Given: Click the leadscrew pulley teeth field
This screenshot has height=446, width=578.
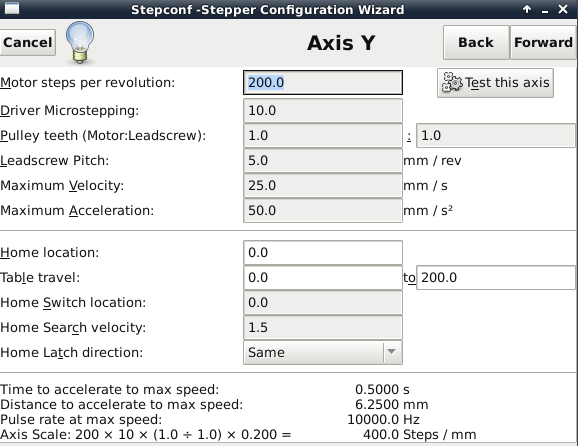Looking at the screenshot, I should (x=496, y=136).
